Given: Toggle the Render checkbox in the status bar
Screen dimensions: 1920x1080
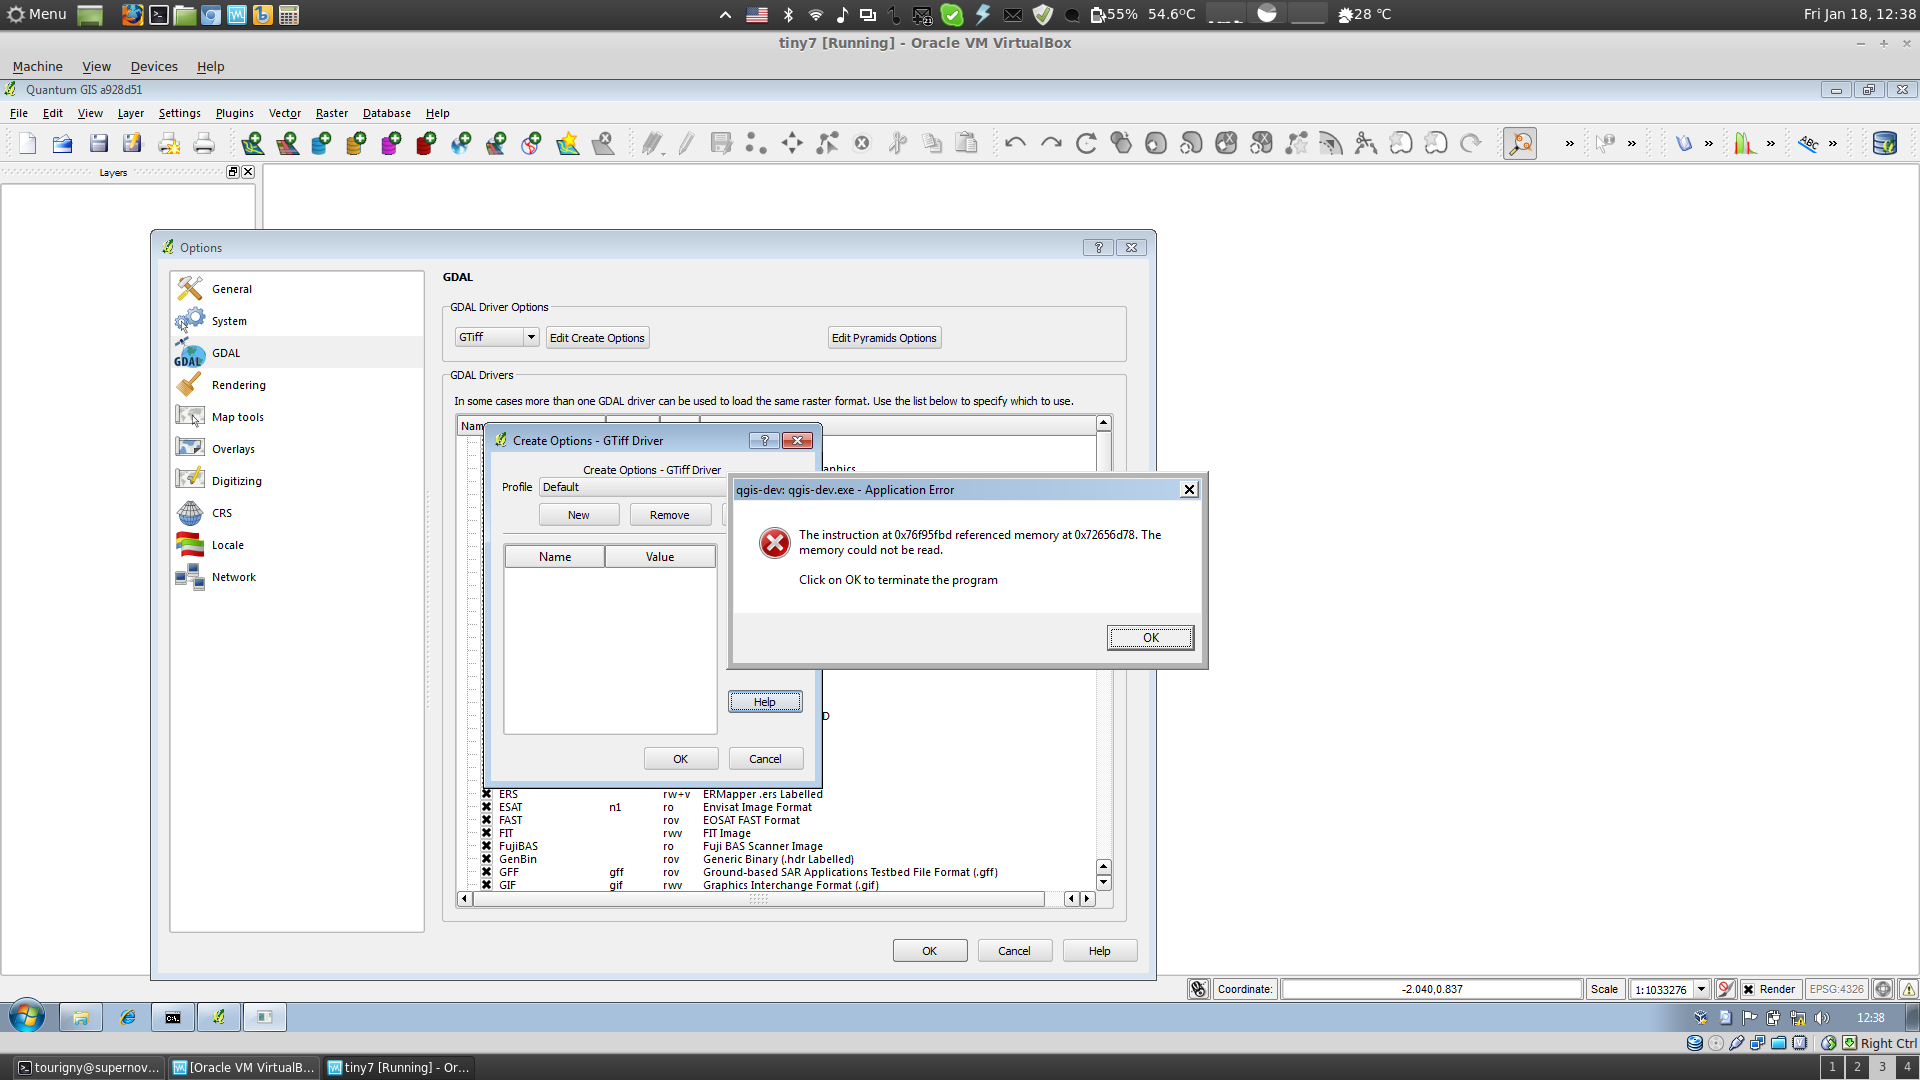Looking at the screenshot, I should point(1748,989).
